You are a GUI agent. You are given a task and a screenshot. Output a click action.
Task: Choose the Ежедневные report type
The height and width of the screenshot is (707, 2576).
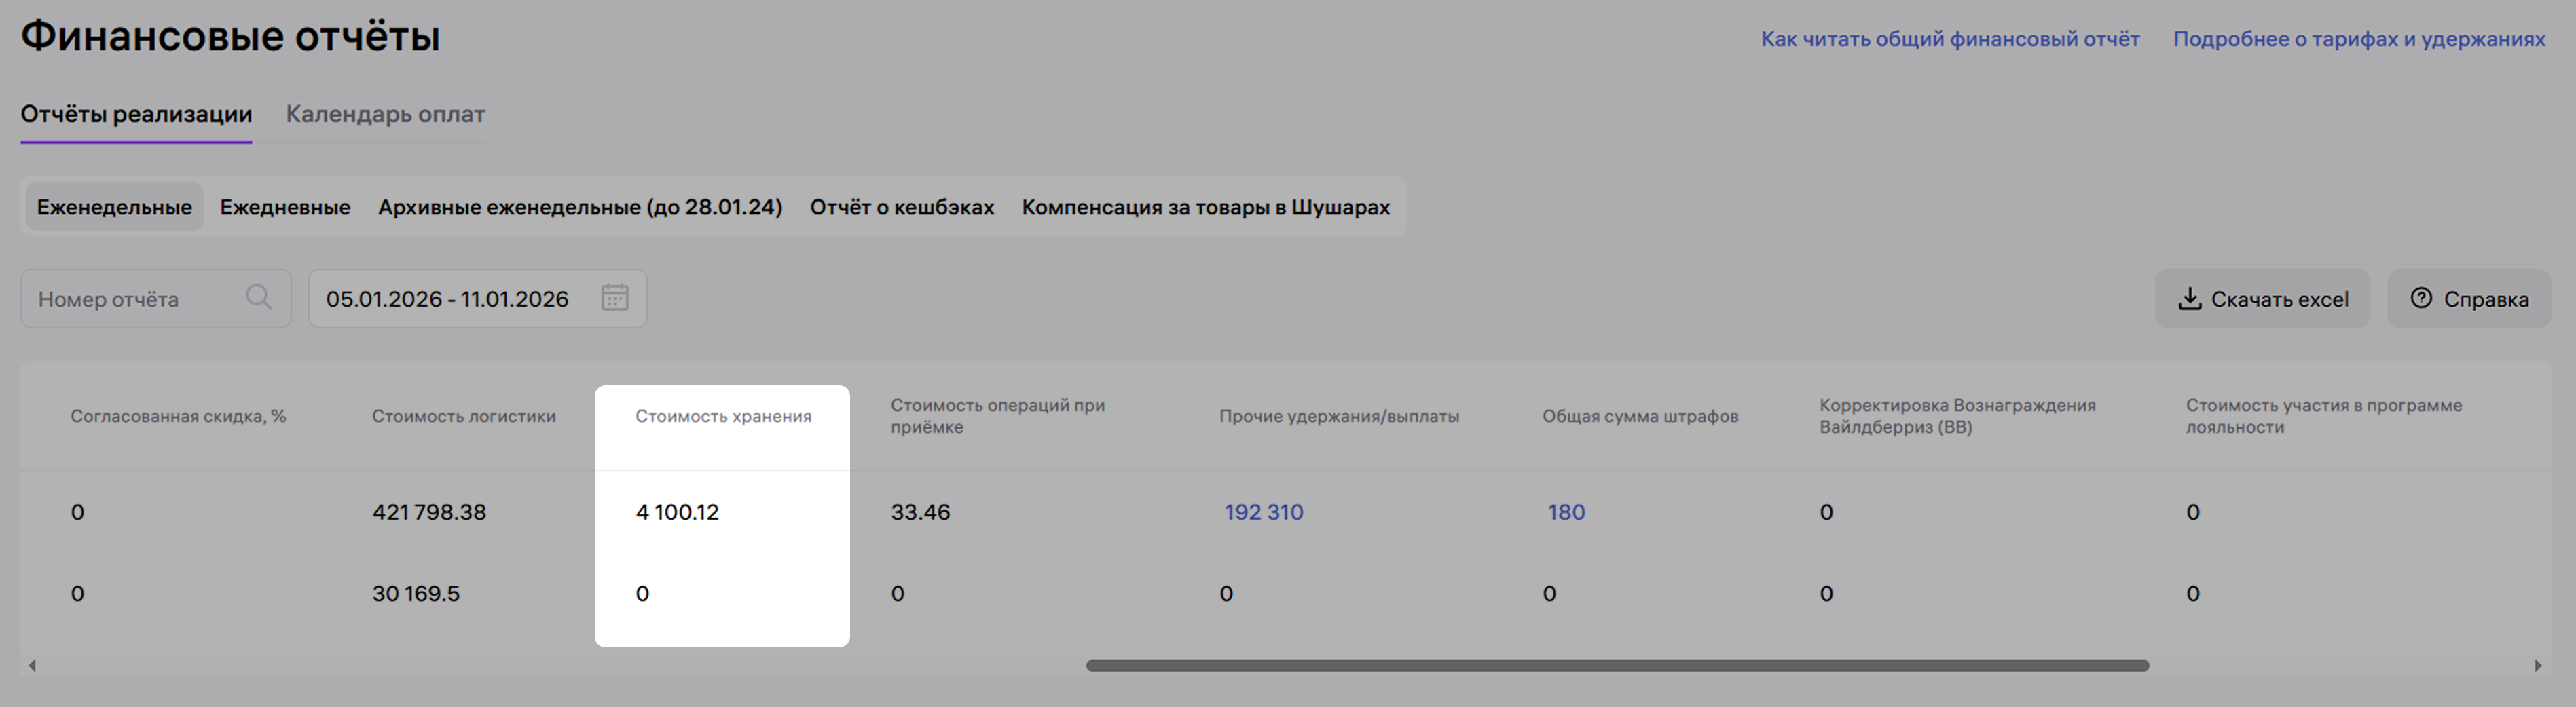(285, 207)
